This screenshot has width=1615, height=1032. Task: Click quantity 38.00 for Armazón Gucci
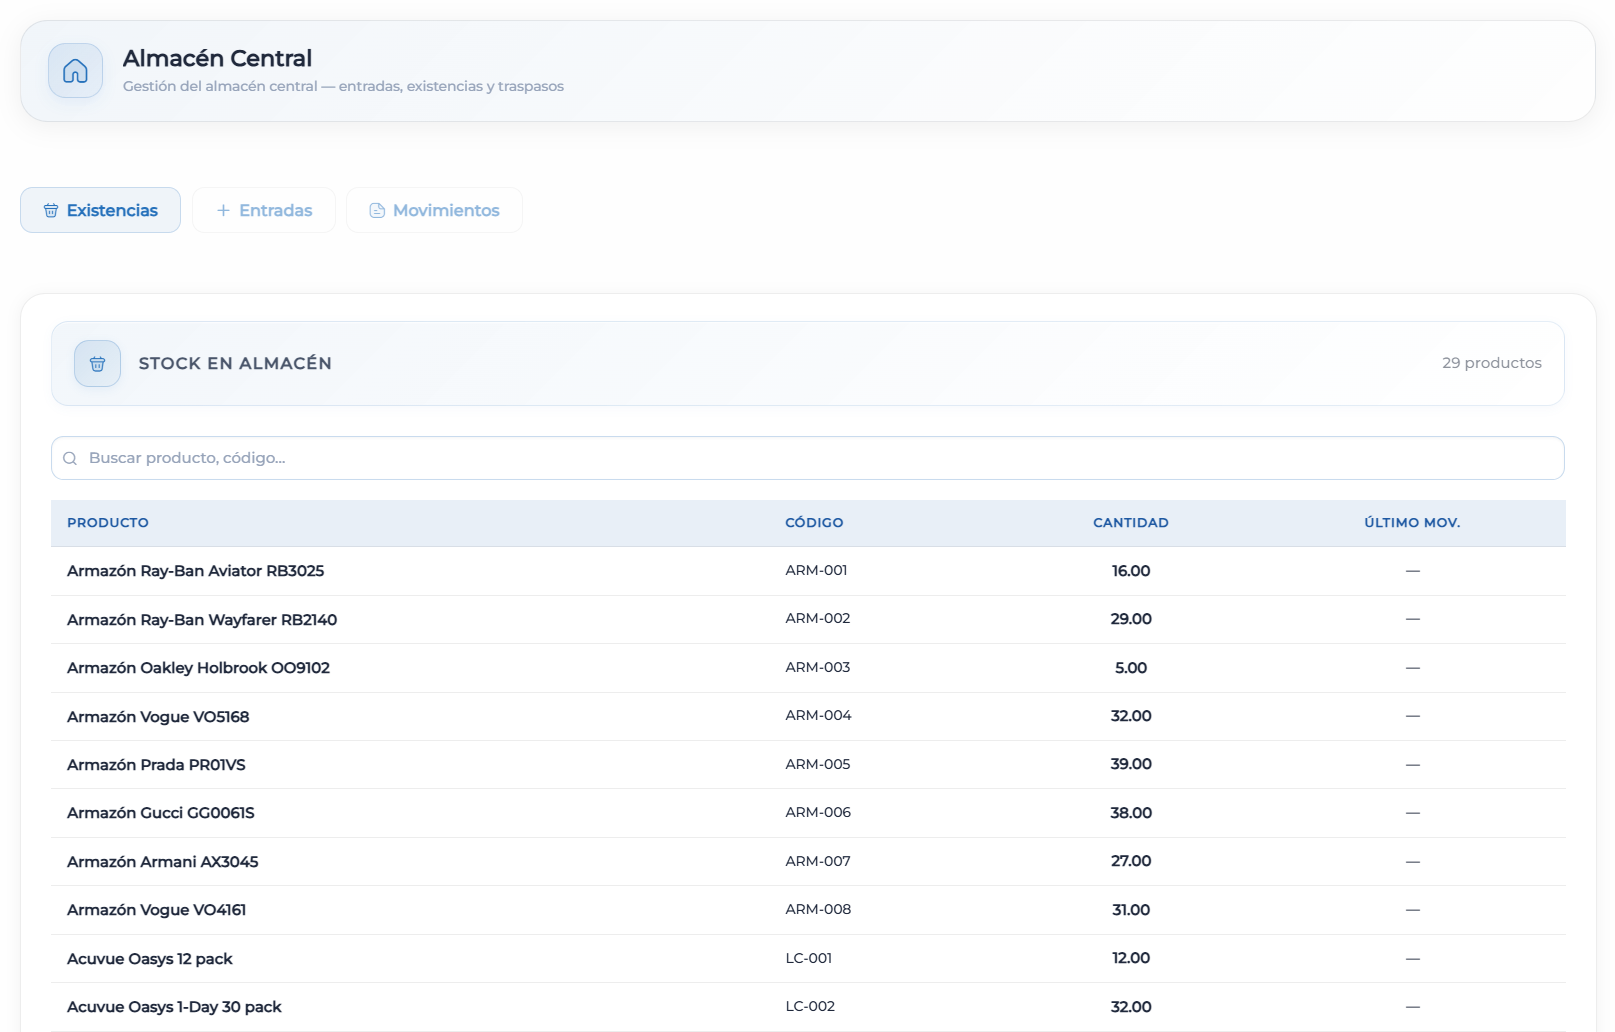(x=1130, y=813)
